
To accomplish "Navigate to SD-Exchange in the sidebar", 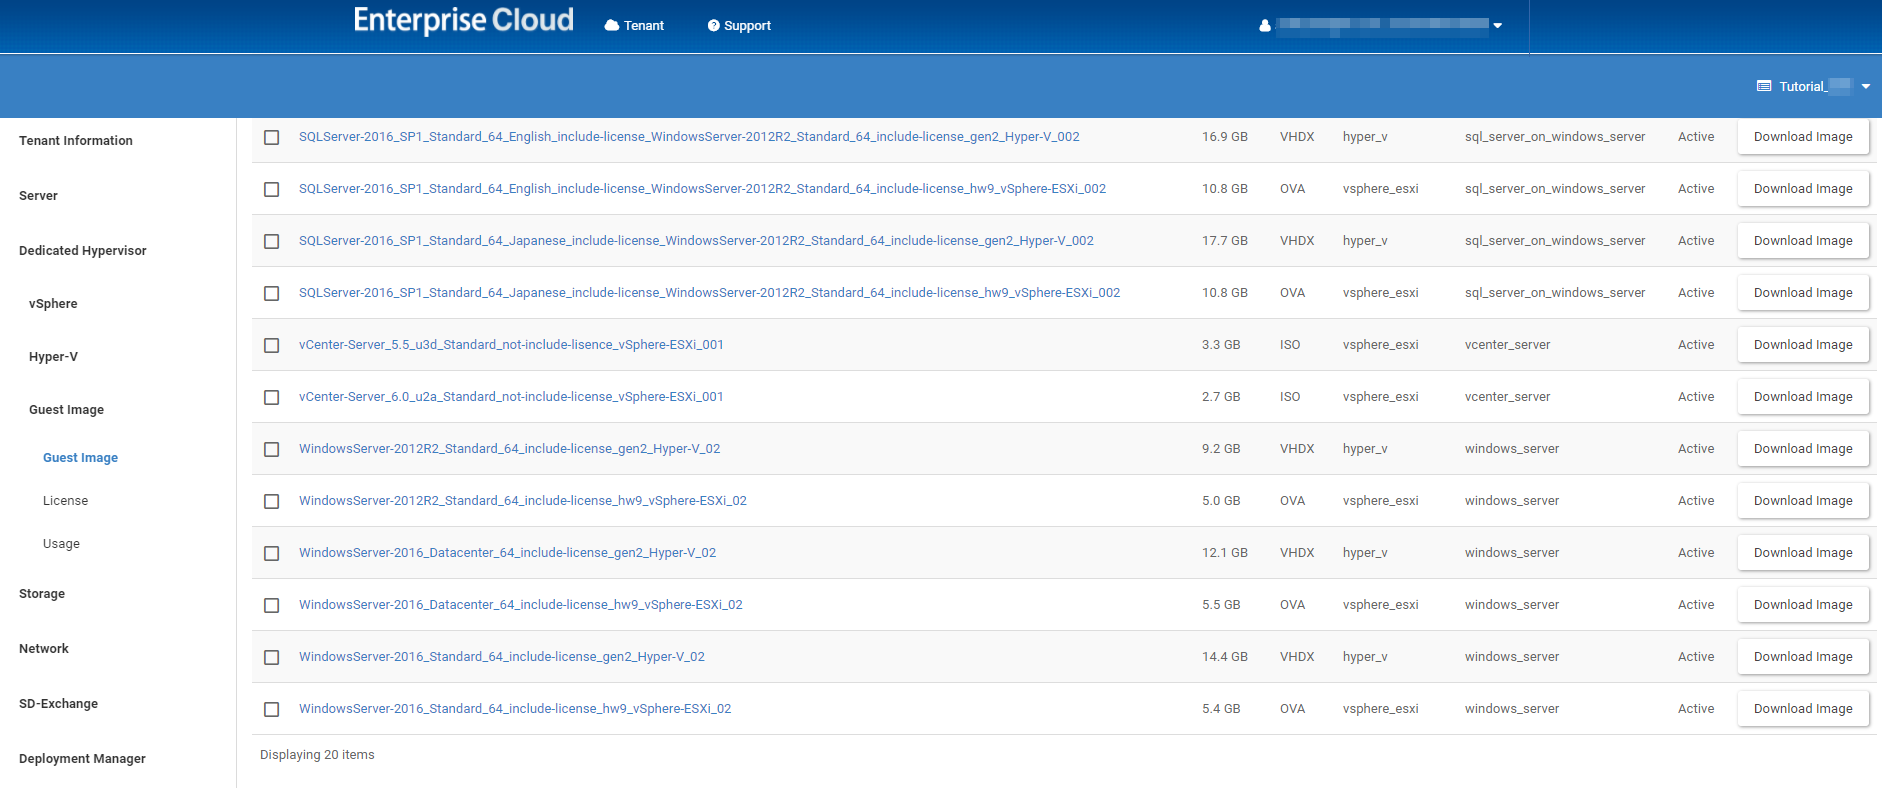I will (58, 704).
